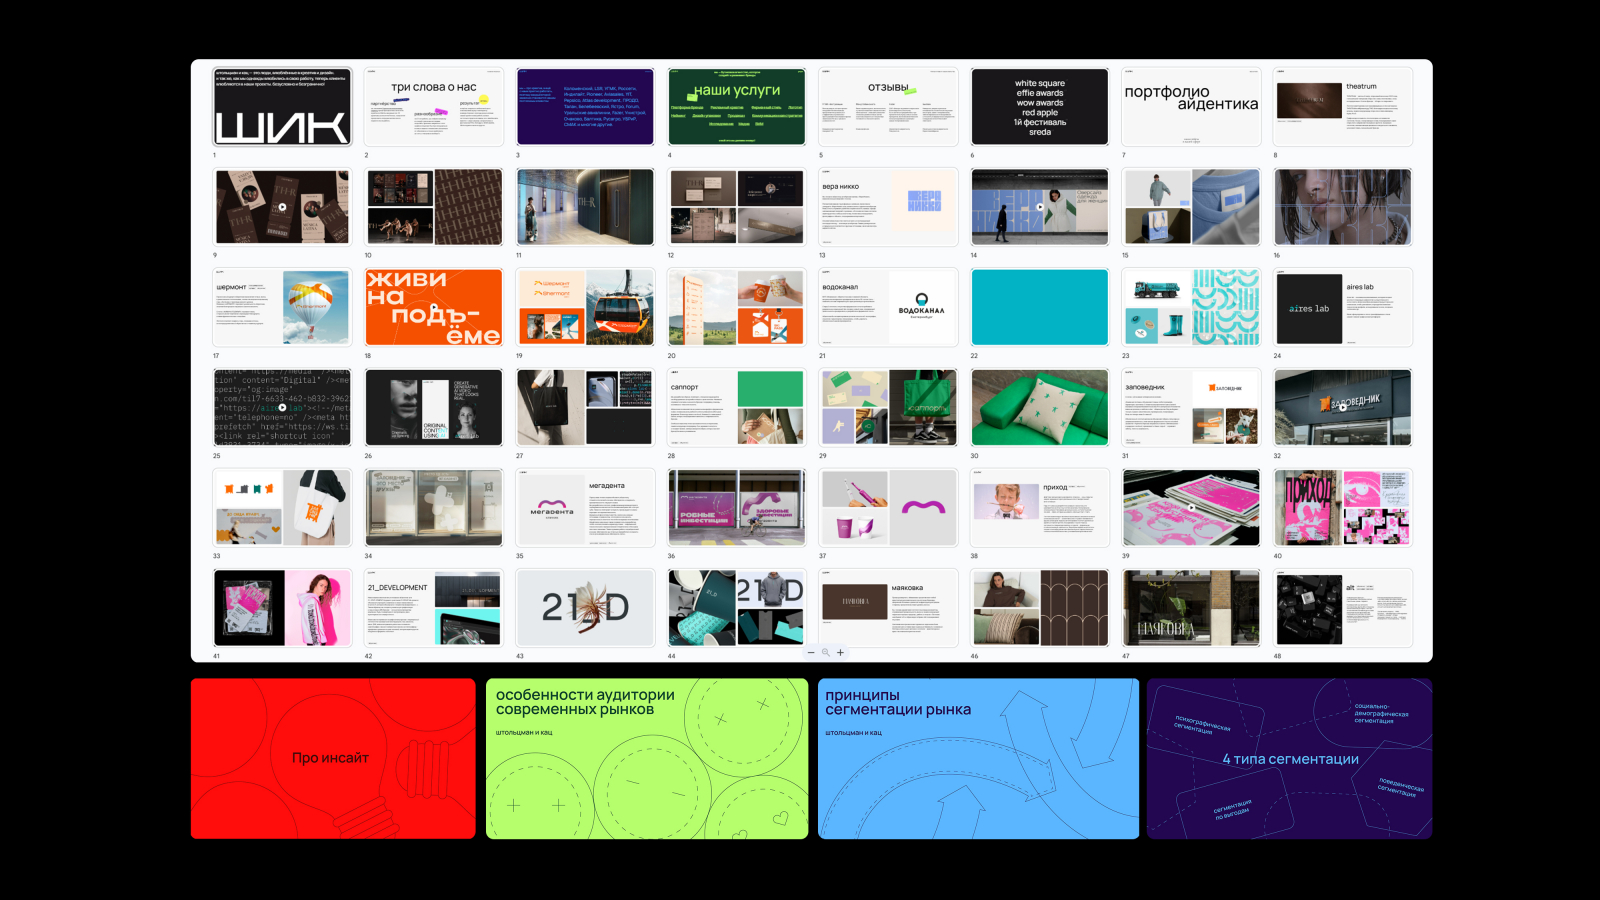Screen dimensions: 1600x900
Task: Select green 'особенности аудитории' card
Action: [647, 759]
